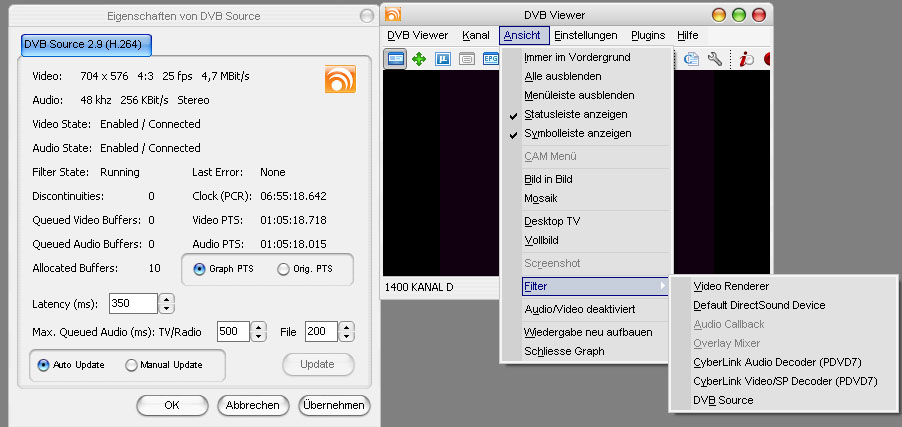Open the EPG program guide icon

tap(491, 59)
